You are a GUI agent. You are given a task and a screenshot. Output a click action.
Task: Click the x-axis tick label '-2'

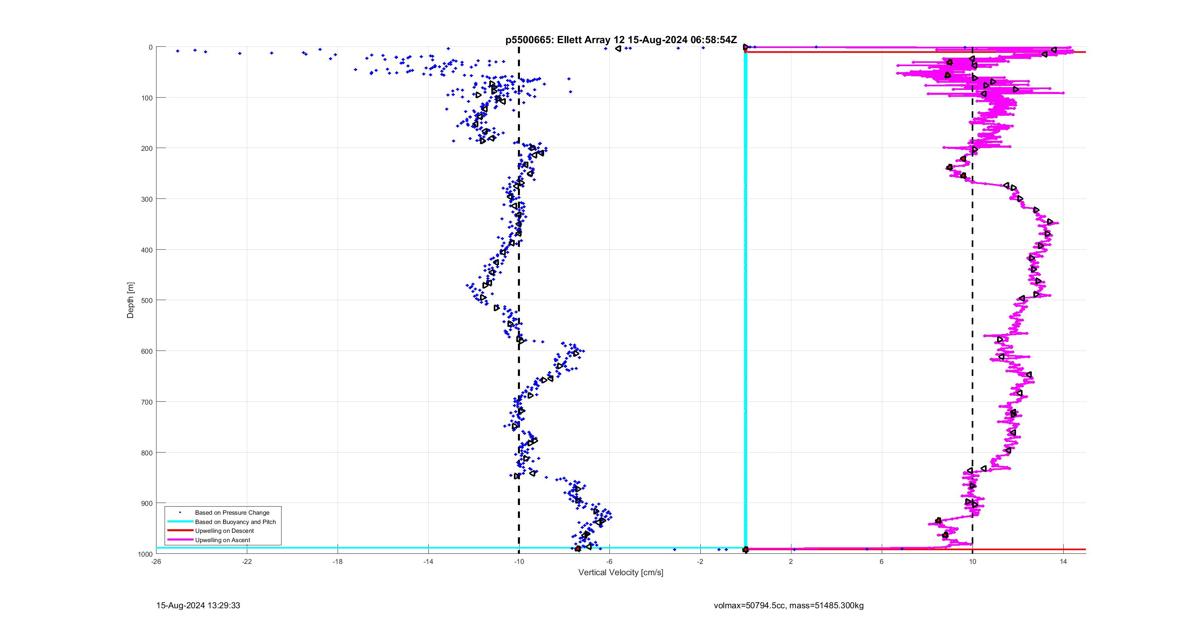click(x=700, y=562)
